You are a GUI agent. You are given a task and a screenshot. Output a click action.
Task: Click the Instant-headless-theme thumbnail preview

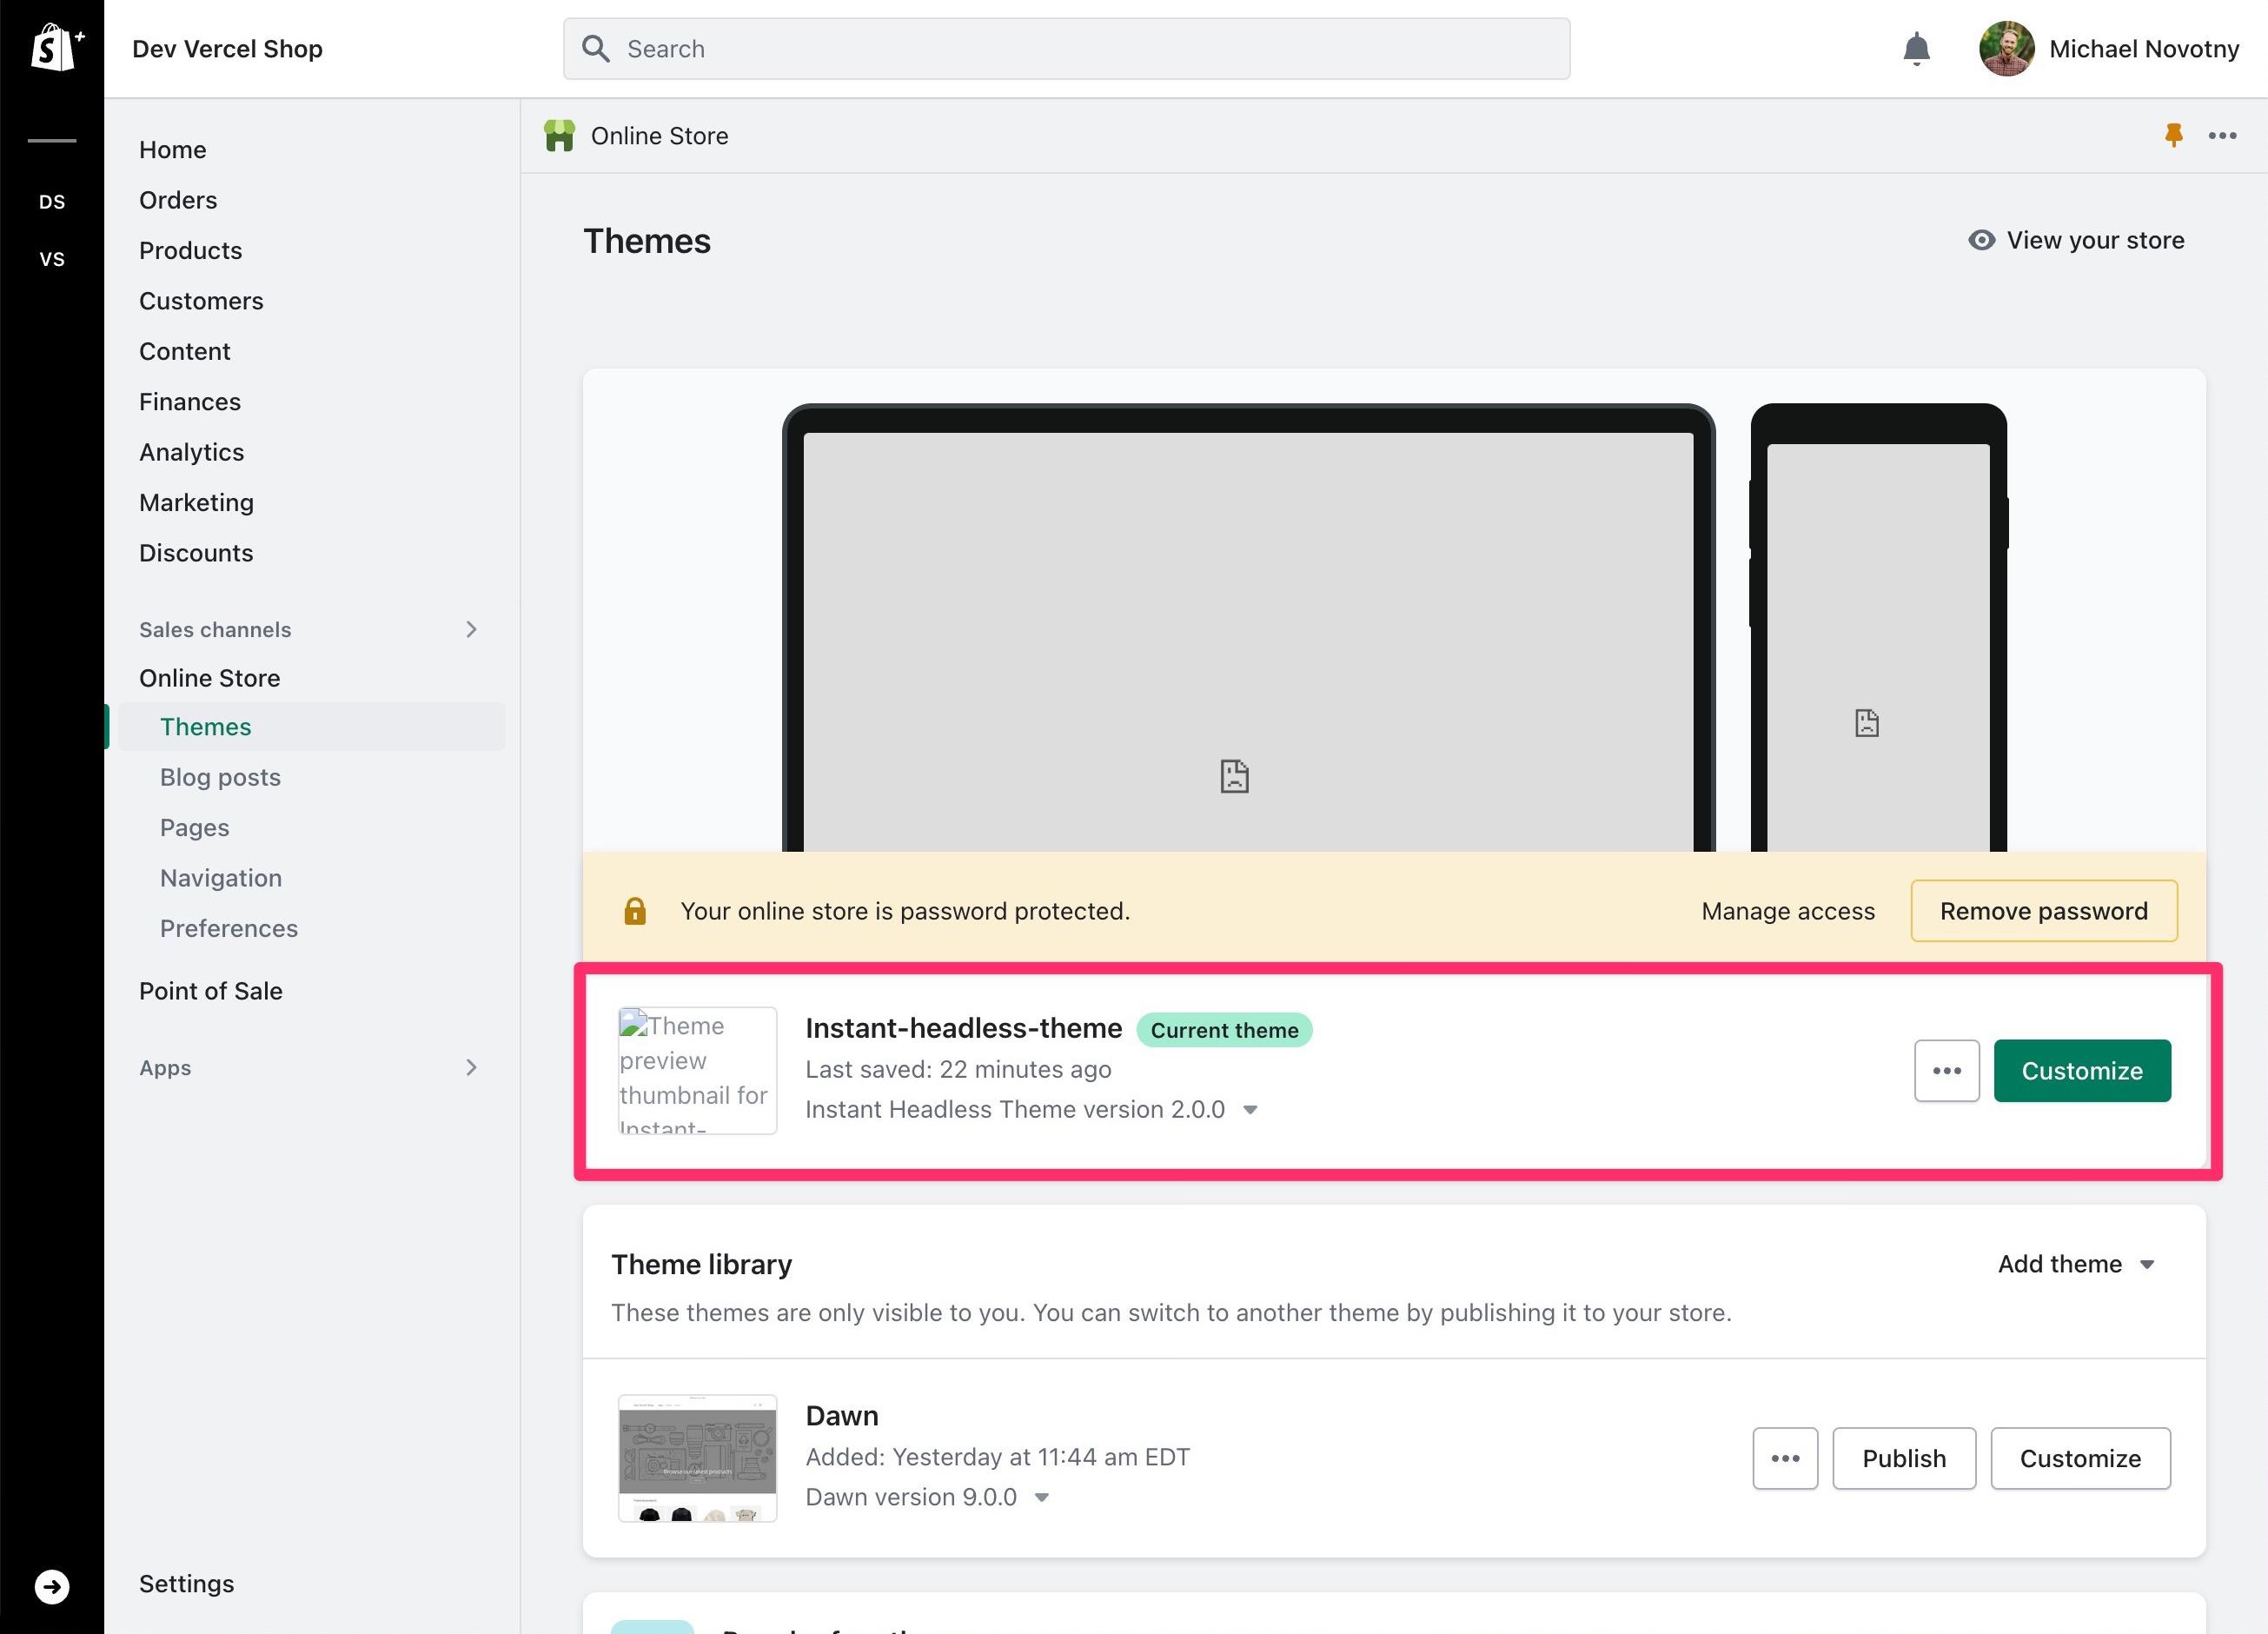coord(695,1069)
